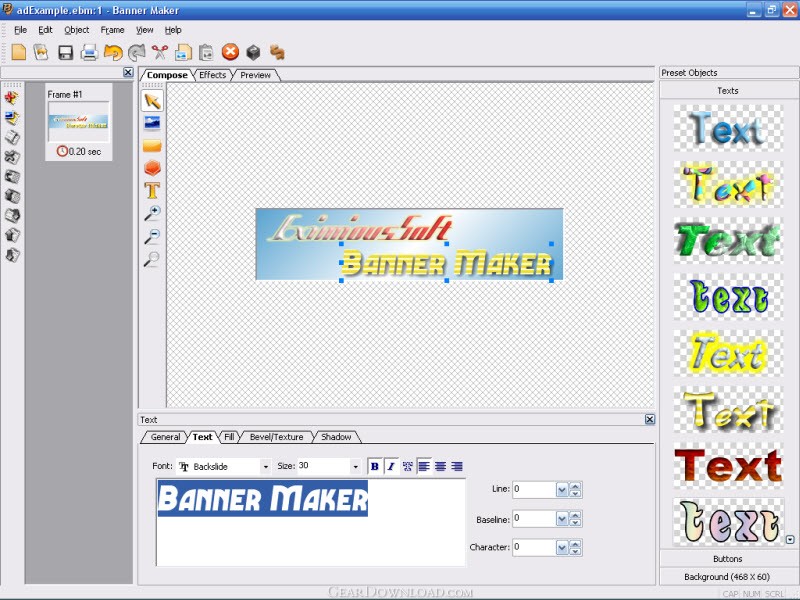The height and width of the screenshot is (600, 800).
Task: Open file using the toolbar Open icon
Action: [41, 52]
